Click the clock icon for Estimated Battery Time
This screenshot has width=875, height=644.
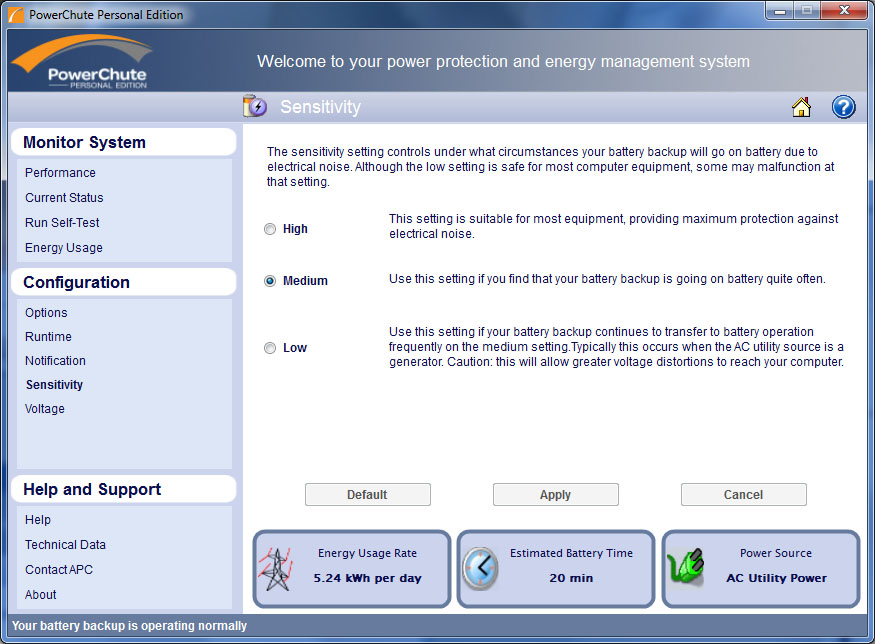[x=480, y=569]
